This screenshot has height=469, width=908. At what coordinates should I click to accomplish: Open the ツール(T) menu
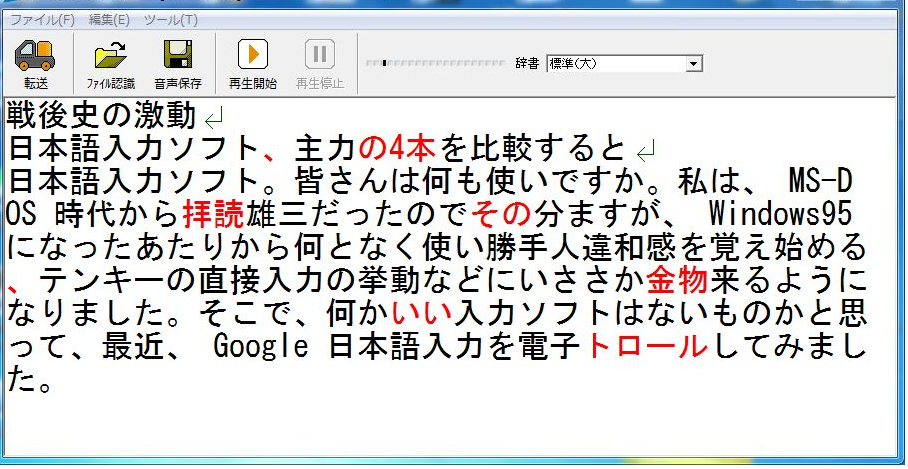point(171,20)
